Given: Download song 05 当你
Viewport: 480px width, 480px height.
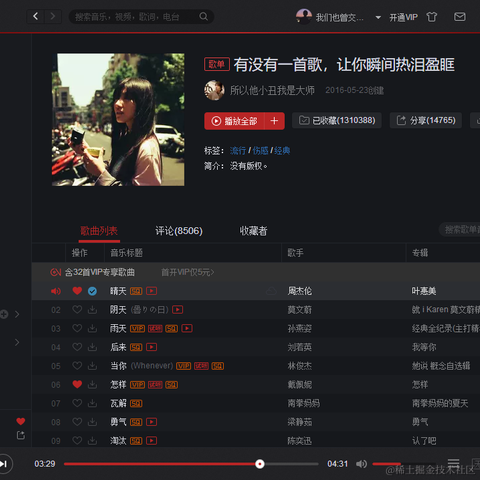Looking at the screenshot, I should [92, 366].
